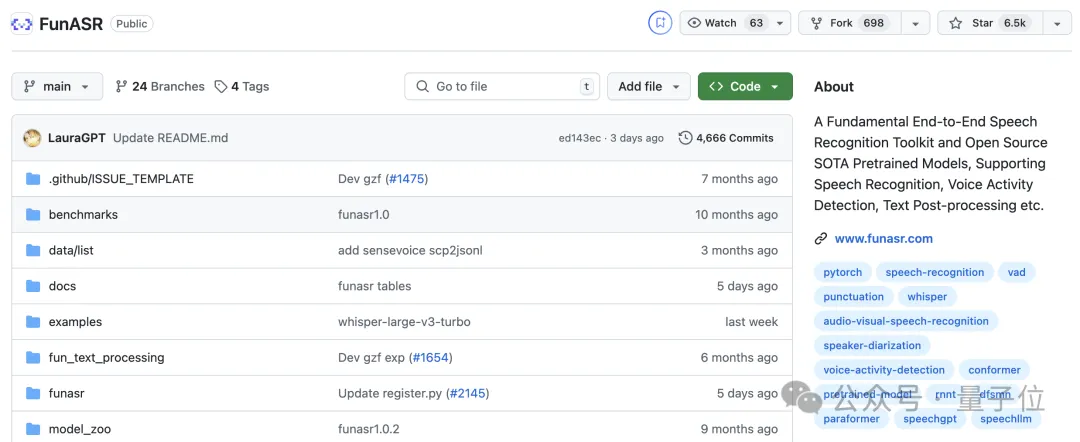Open the examples folder name

pos(75,322)
